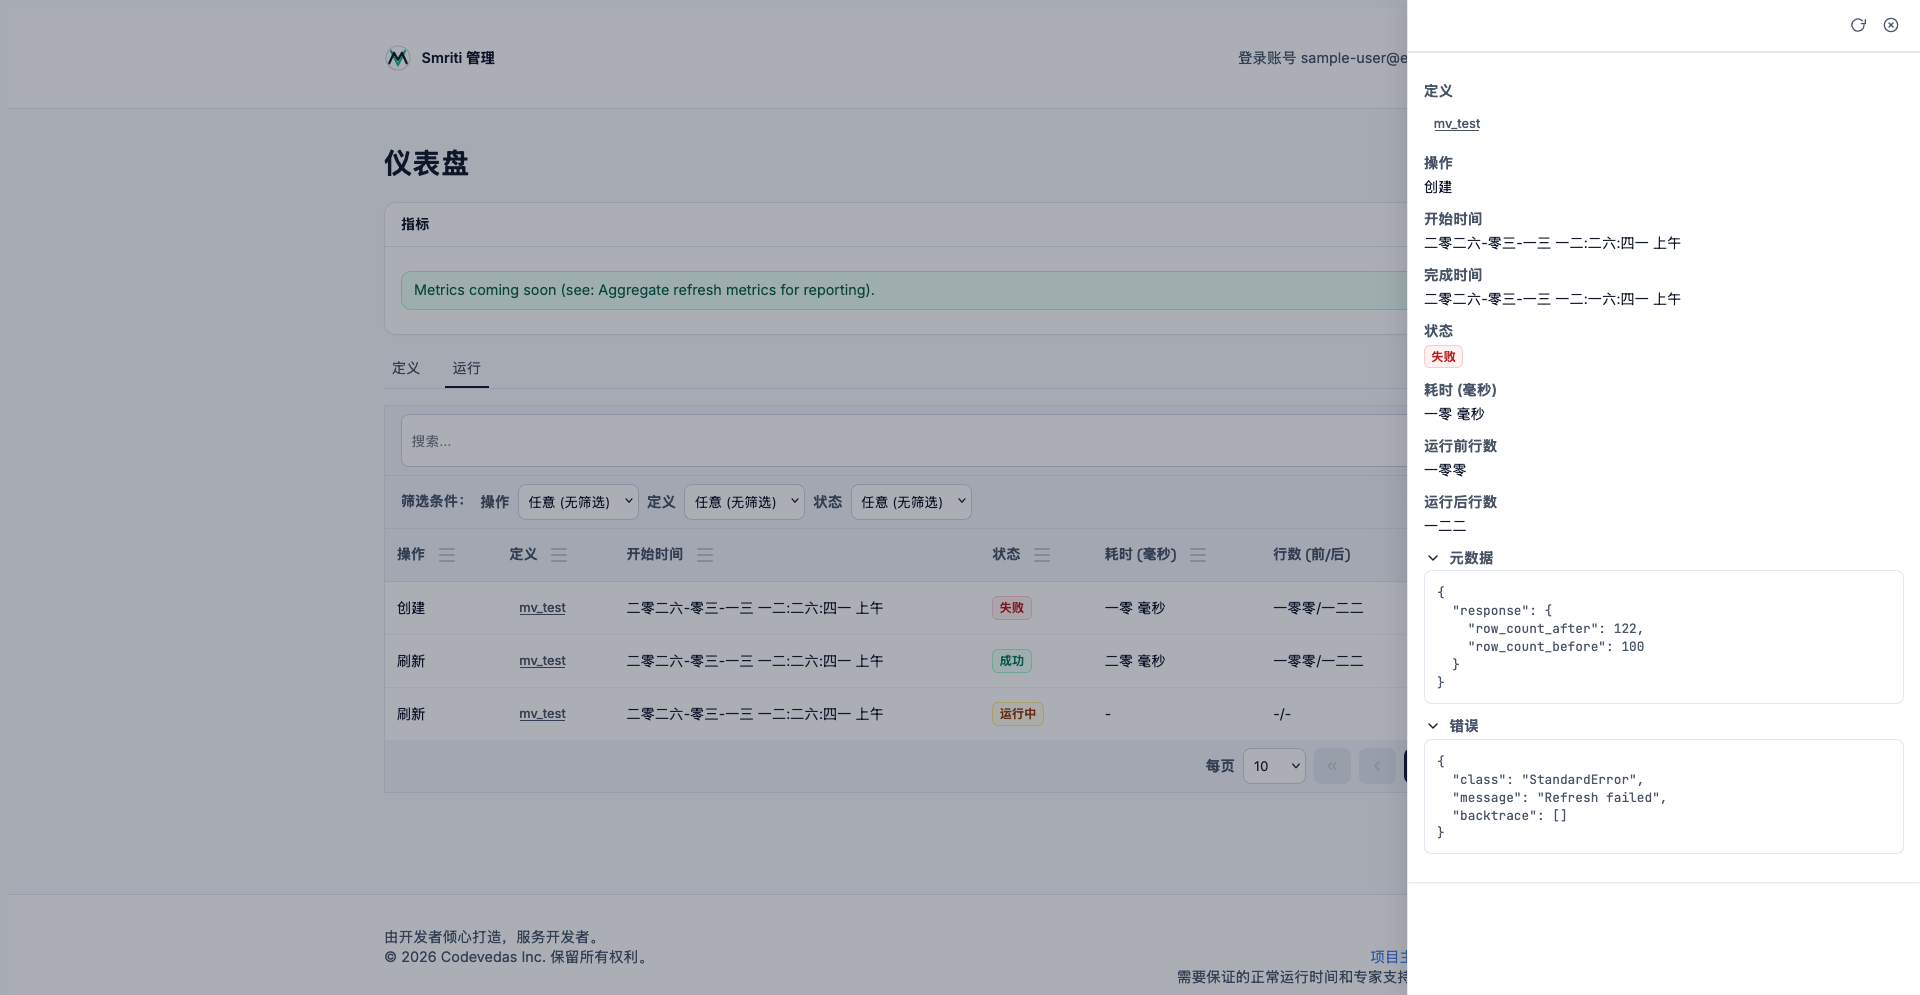The width and height of the screenshot is (1920, 995).
Task: Click into the 搜索 search field
Action: point(900,441)
